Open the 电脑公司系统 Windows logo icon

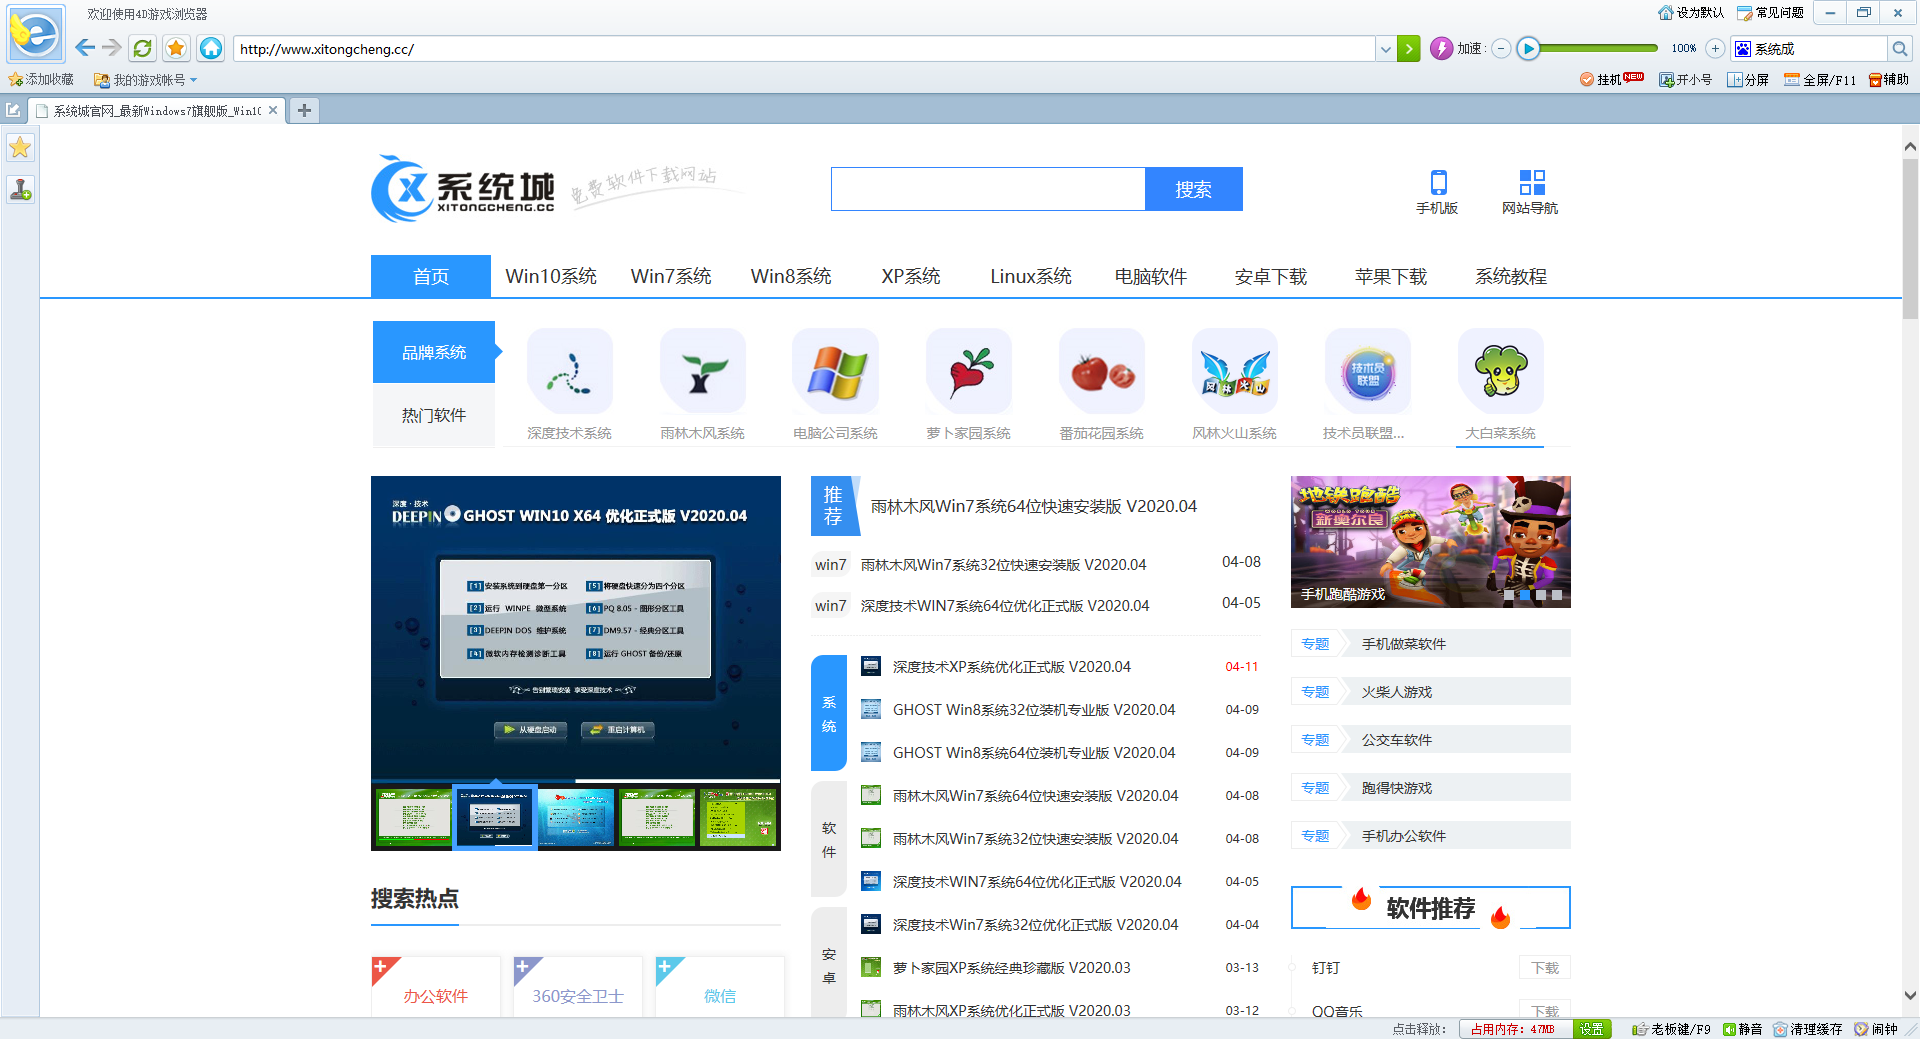point(835,371)
